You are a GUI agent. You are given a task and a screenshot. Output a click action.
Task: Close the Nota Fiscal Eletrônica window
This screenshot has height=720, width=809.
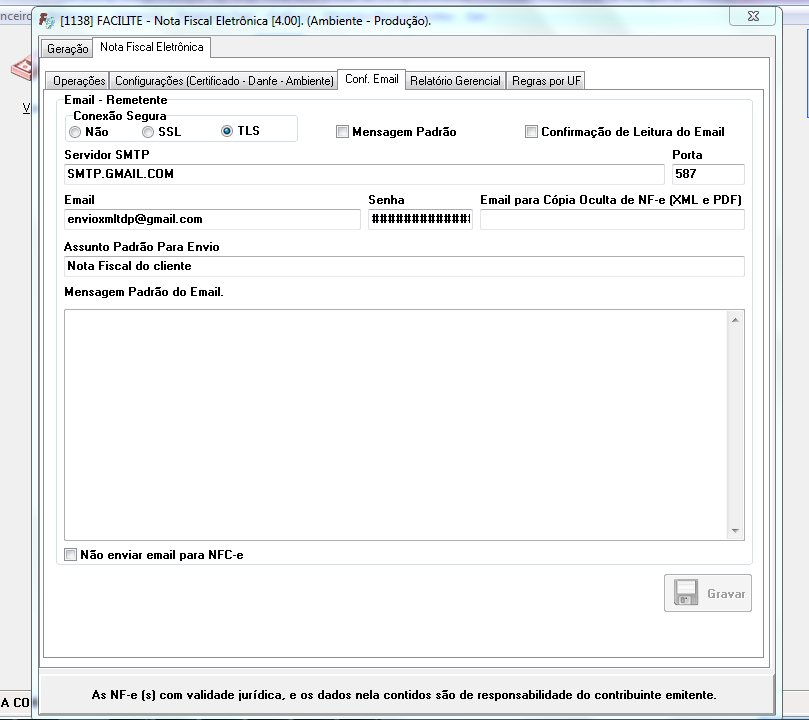(752, 15)
